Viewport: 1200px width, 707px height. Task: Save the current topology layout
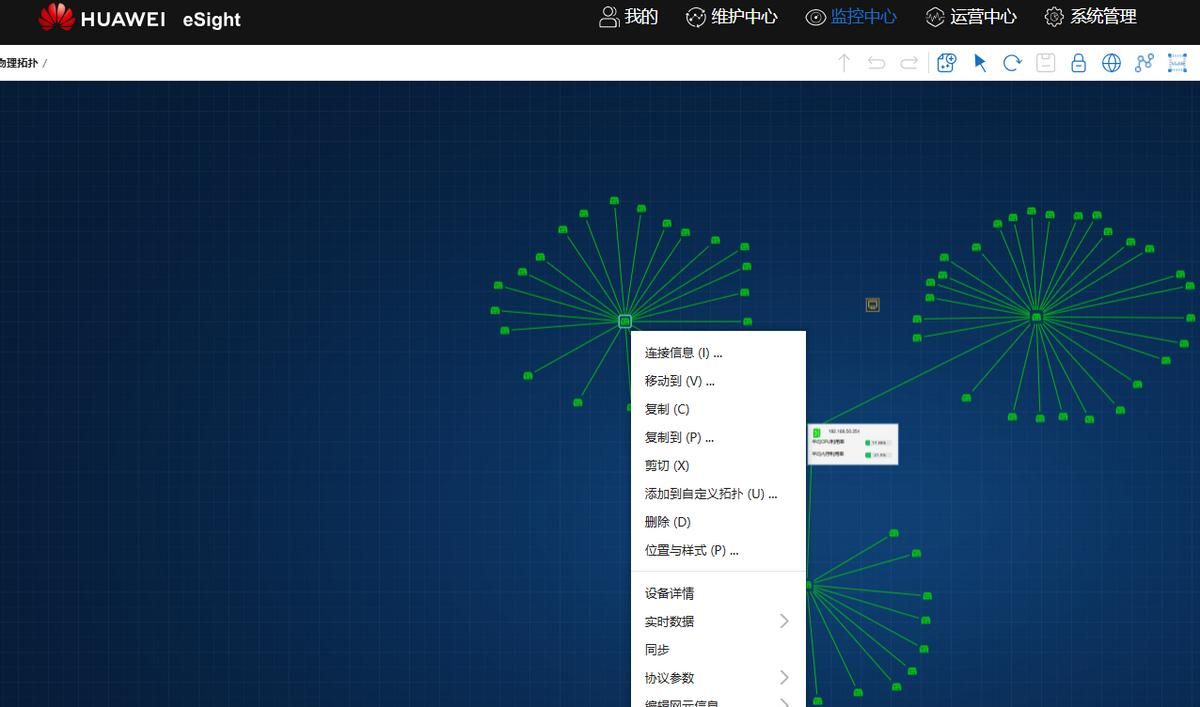point(1045,62)
